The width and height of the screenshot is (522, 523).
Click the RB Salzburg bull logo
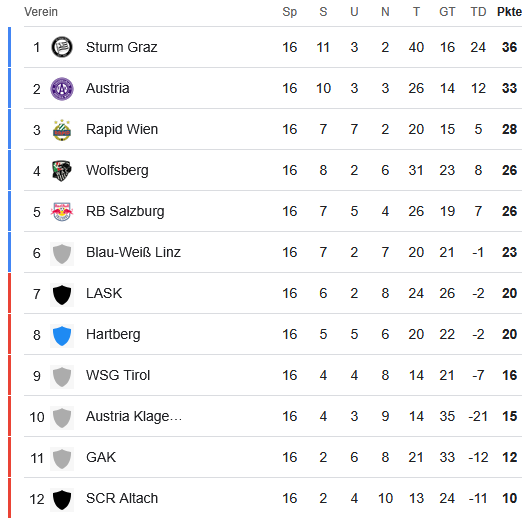62,212
